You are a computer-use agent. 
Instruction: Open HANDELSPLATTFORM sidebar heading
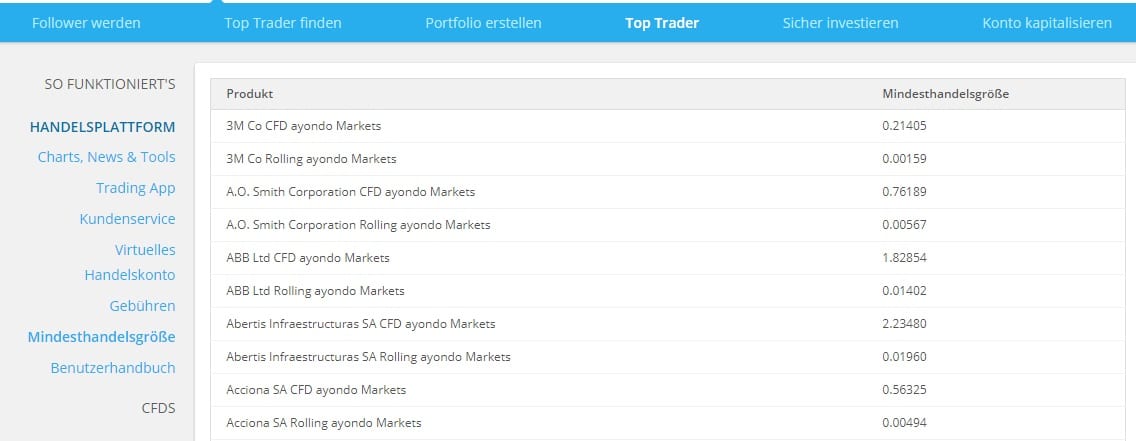(103, 127)
